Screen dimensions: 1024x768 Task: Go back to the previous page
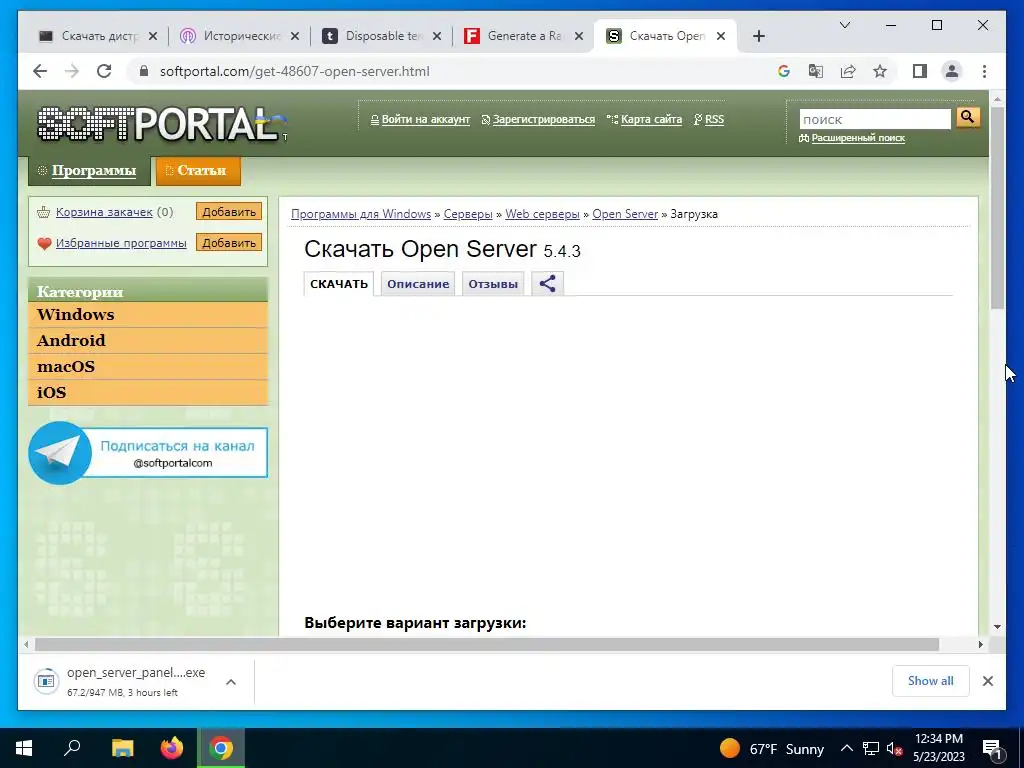[40, 71]
